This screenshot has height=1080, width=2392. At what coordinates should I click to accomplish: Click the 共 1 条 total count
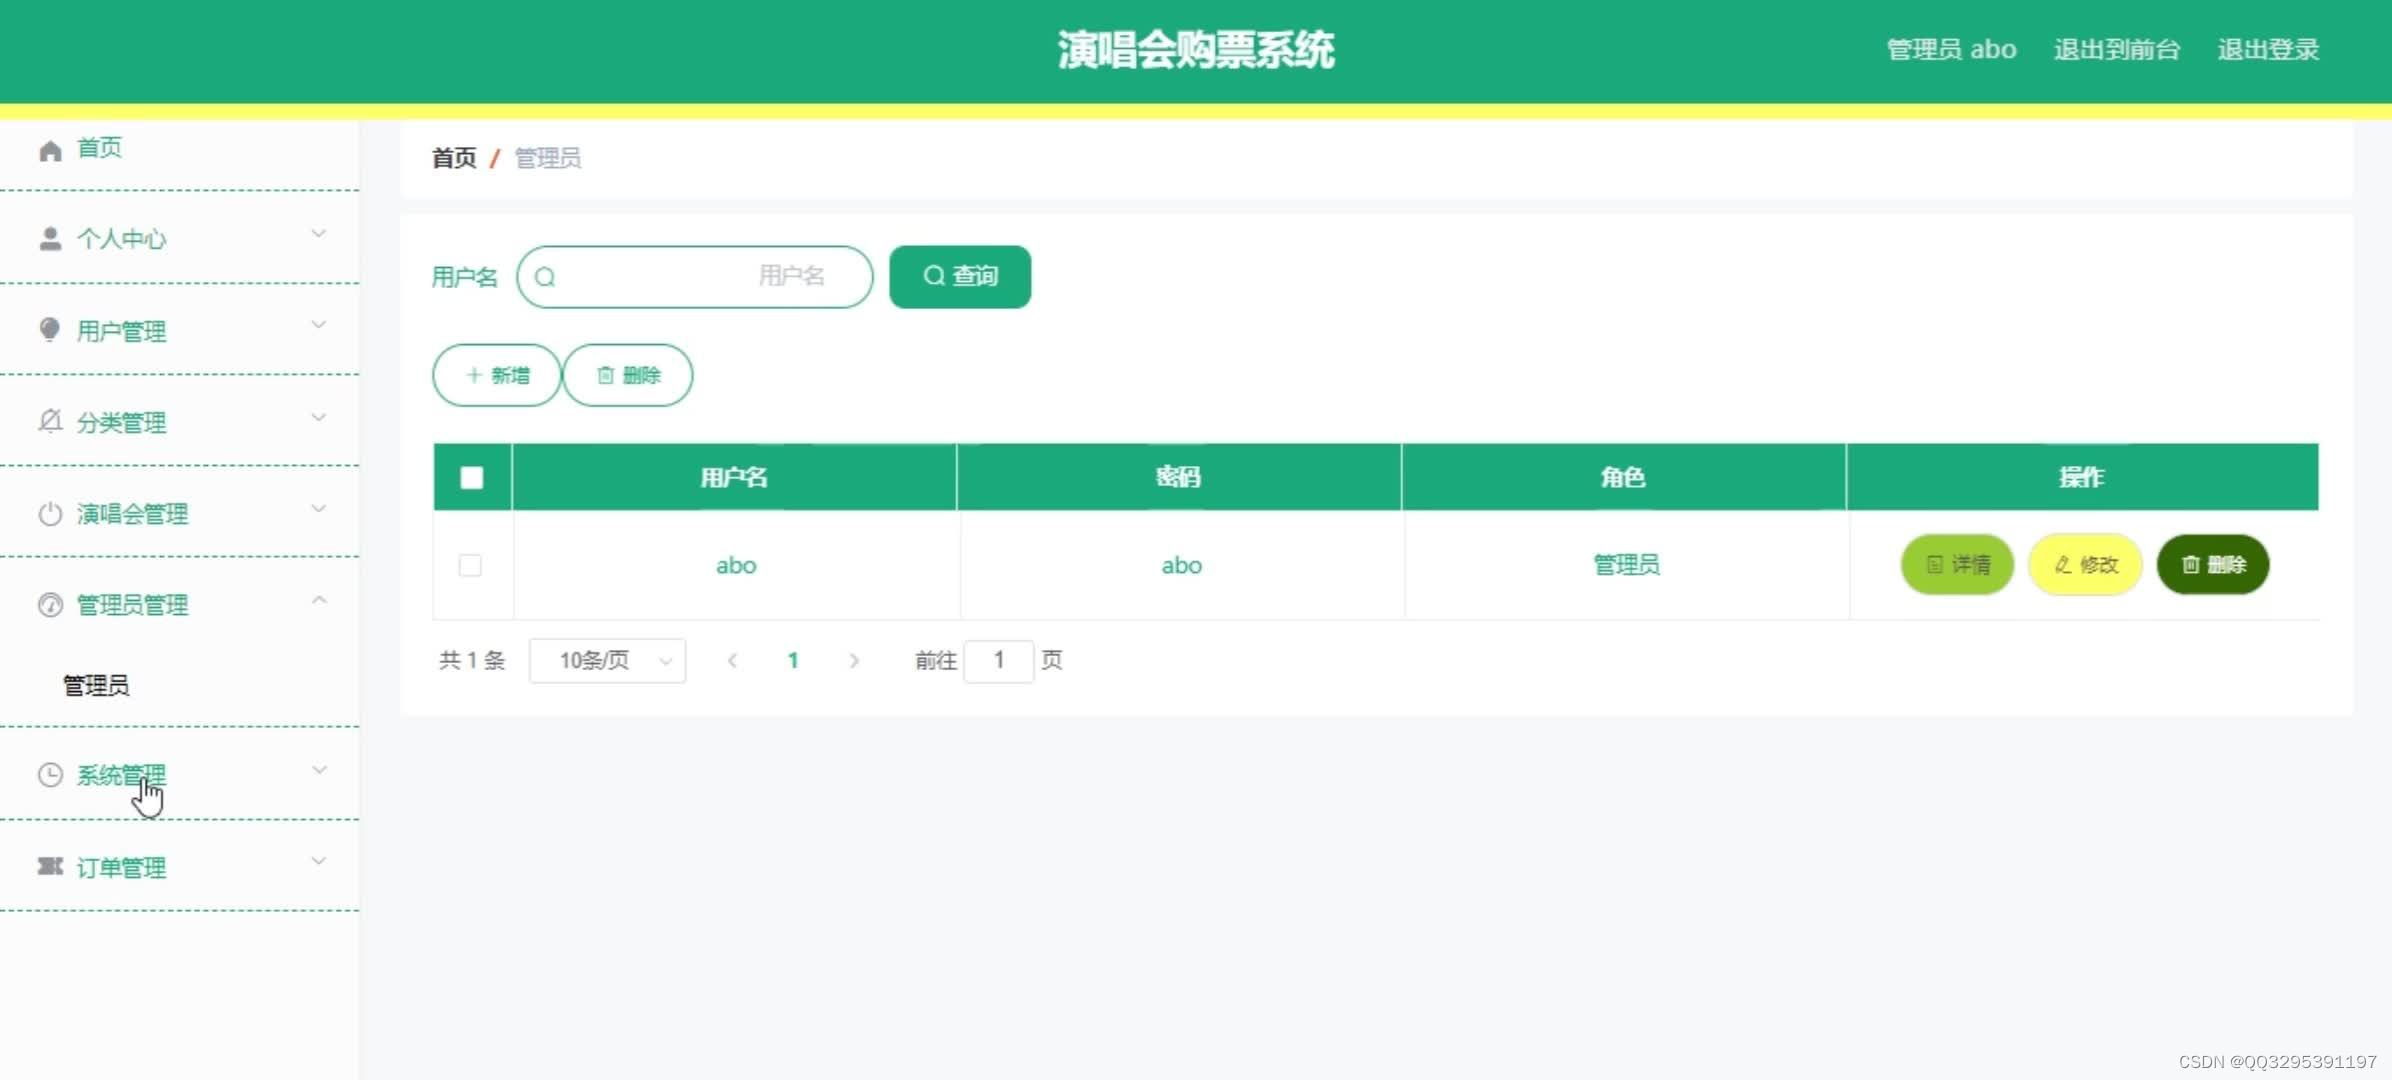tap(472, 661)
